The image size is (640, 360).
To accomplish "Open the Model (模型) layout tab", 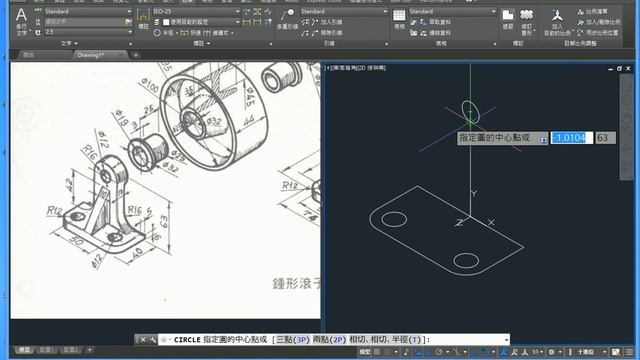I will pyautogui.click(x=24, y=350).
